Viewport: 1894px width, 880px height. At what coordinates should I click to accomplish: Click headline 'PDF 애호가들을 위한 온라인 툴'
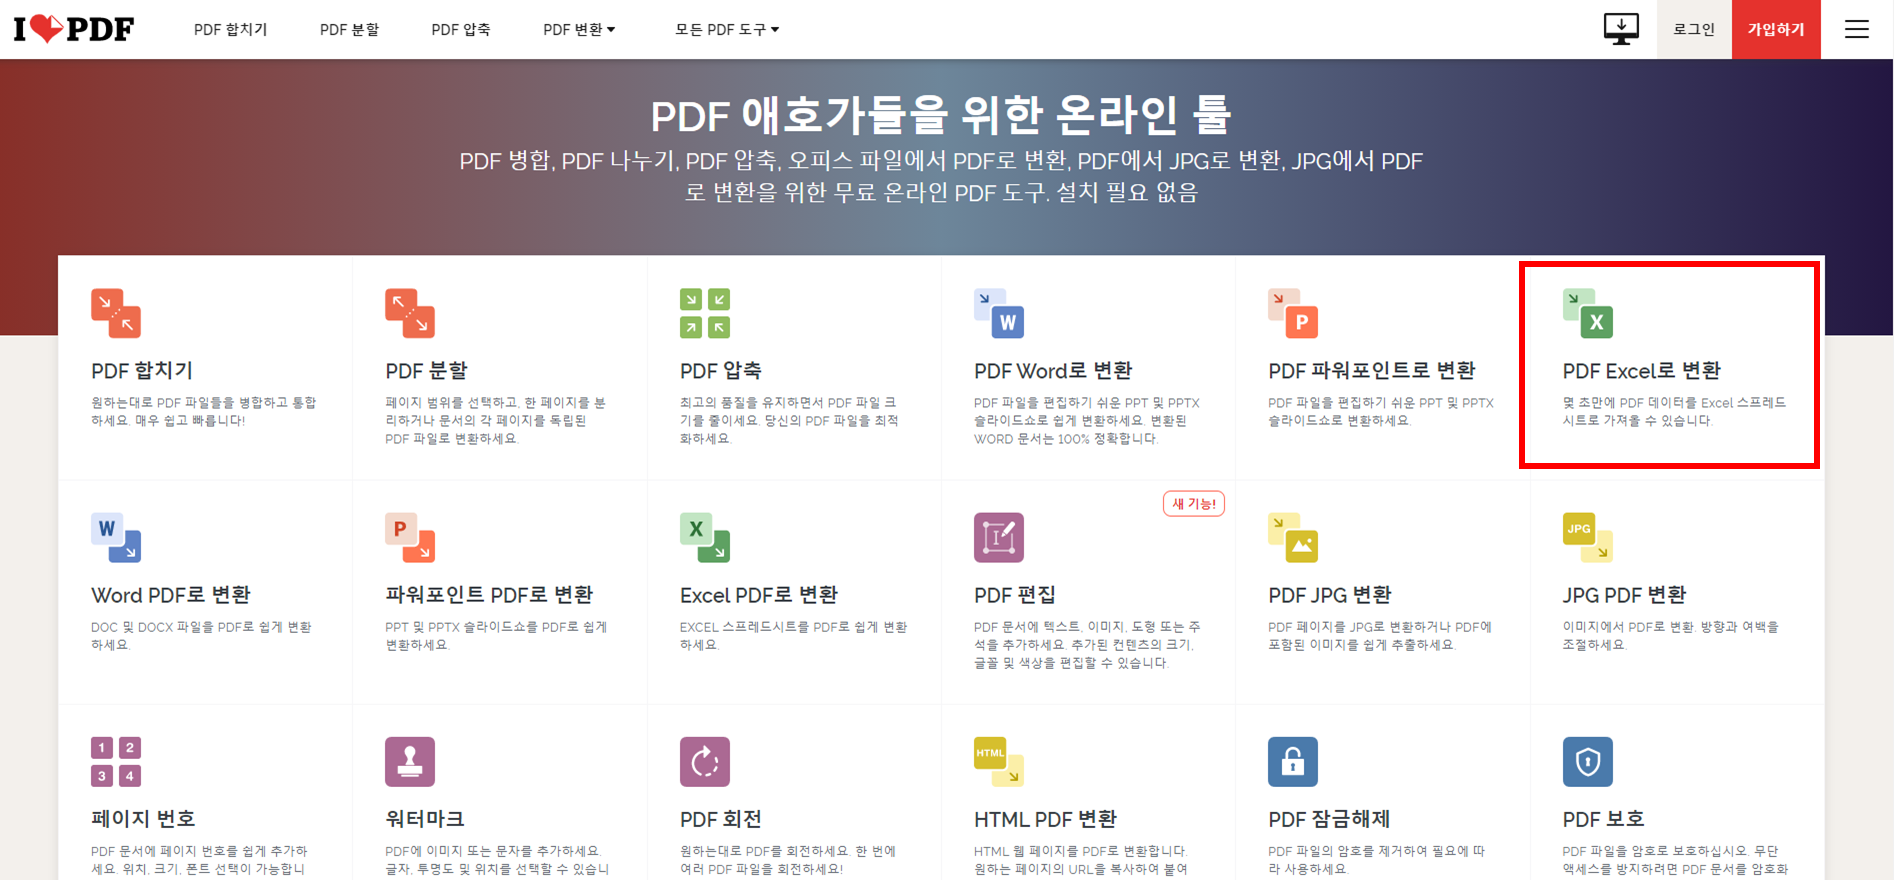tap(941, 115)
